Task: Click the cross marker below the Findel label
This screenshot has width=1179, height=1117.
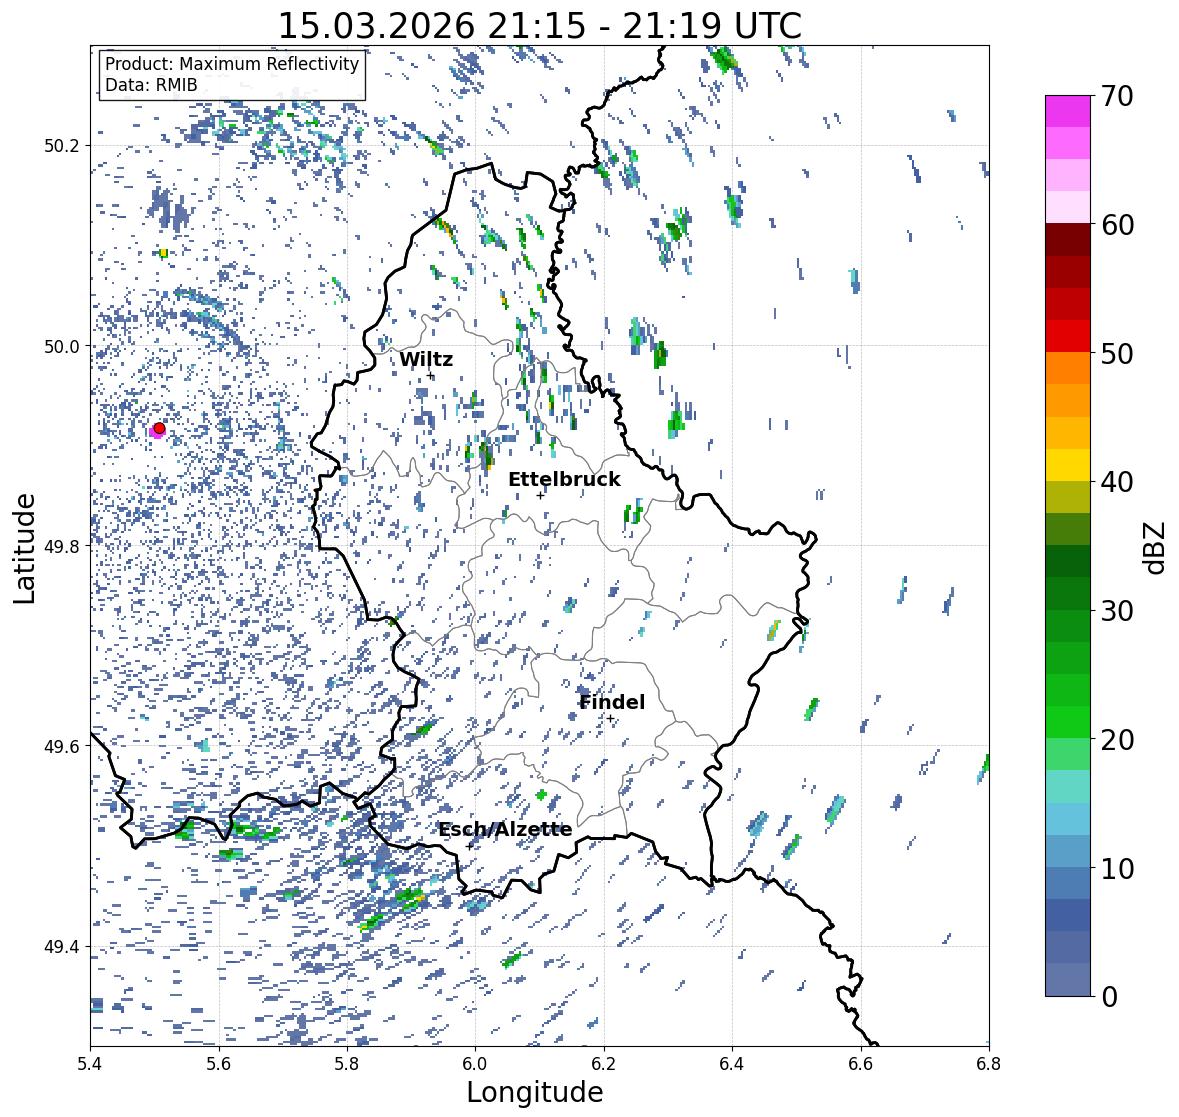Action: [x=611, y=719]
